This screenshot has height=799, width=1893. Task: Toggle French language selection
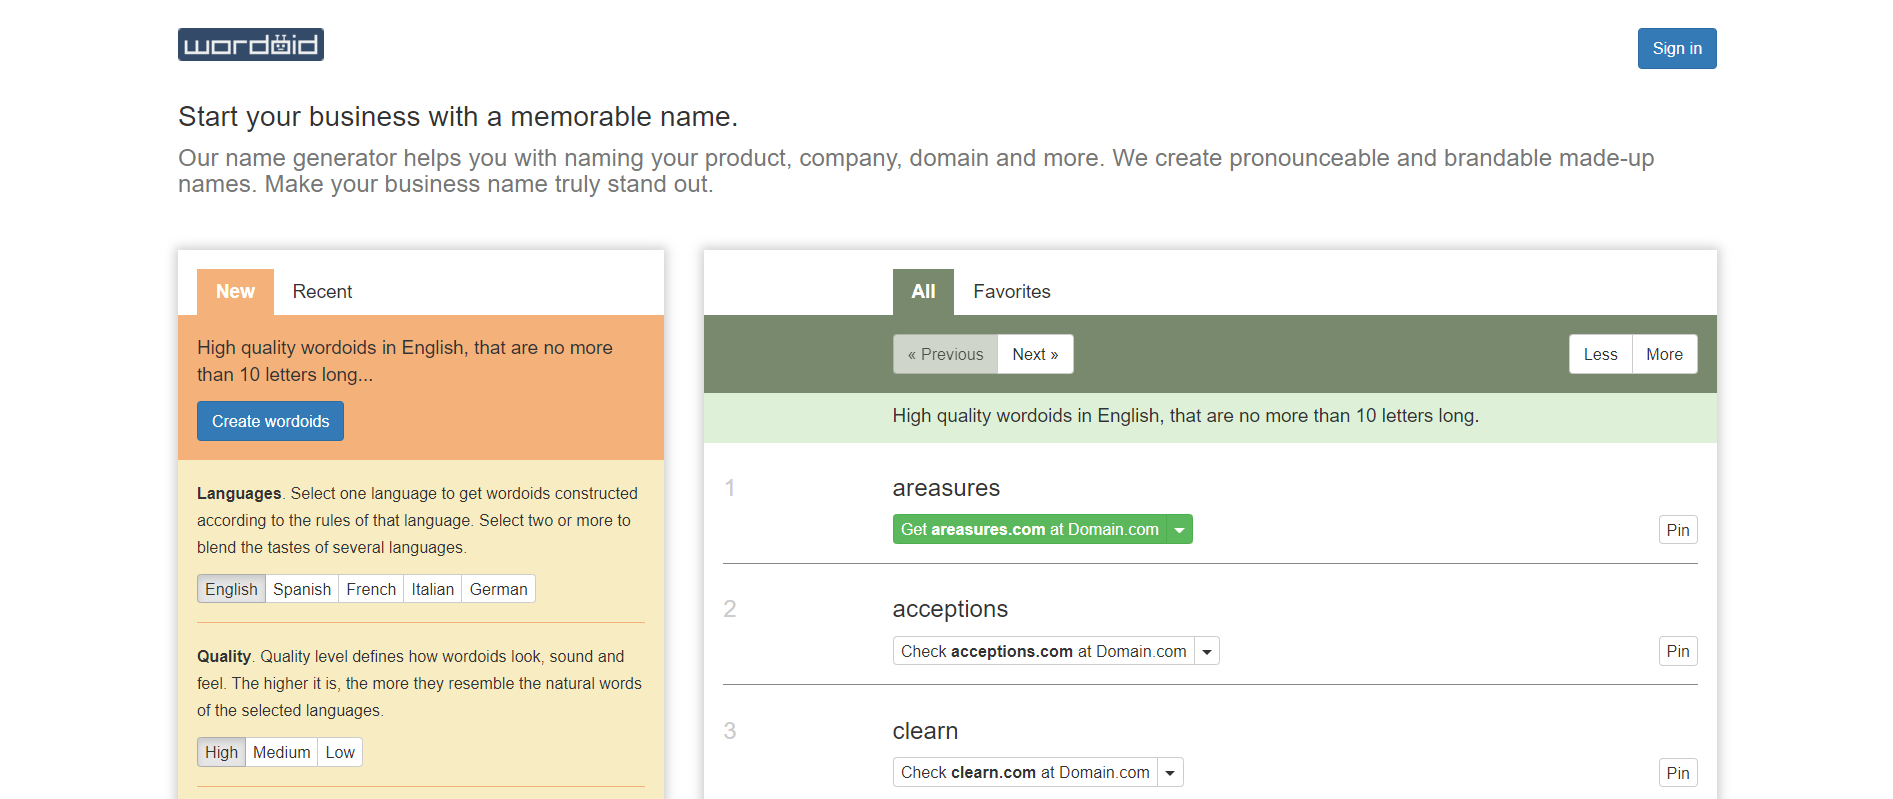tap(371, 589)
